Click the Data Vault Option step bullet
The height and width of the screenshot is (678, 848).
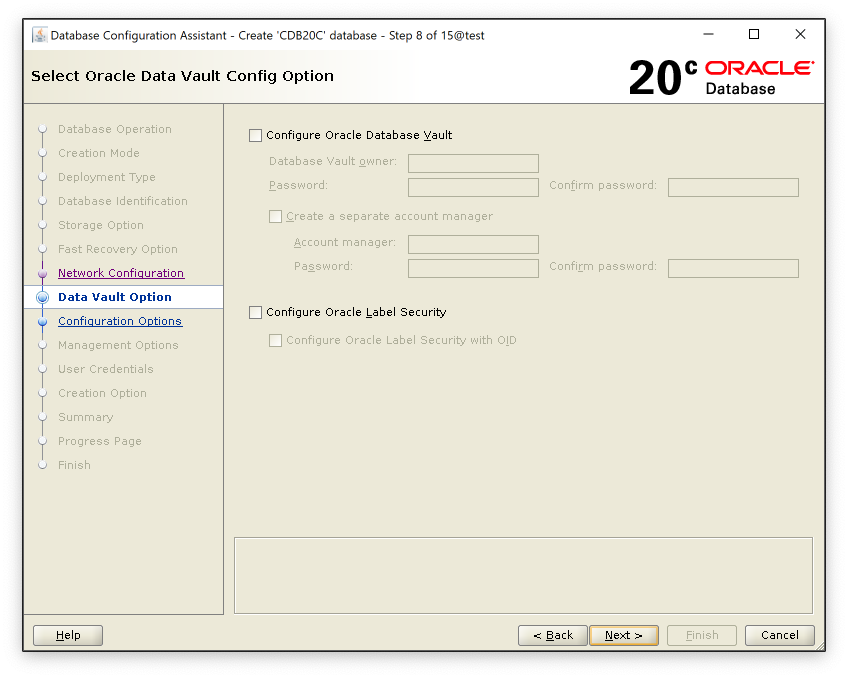pyautogui.click(x=43, y=297)
